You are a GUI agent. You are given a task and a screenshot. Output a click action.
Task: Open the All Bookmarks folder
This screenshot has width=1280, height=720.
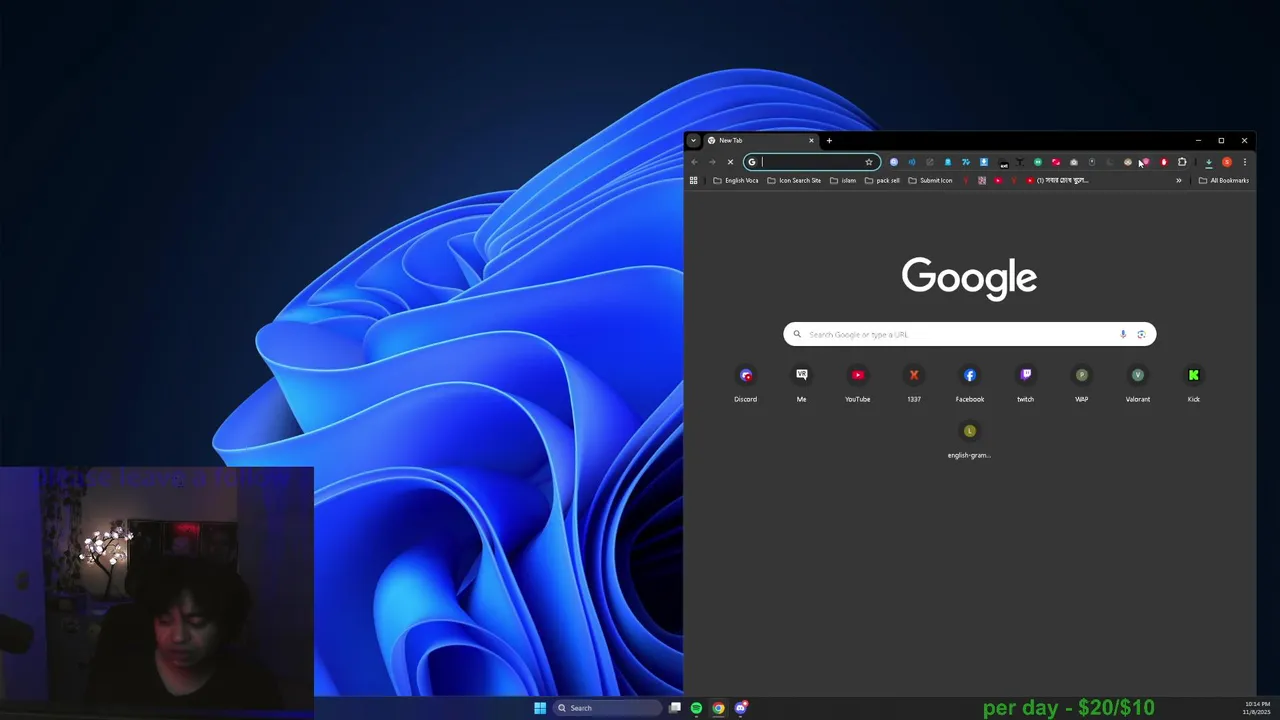pos(1224,181)
